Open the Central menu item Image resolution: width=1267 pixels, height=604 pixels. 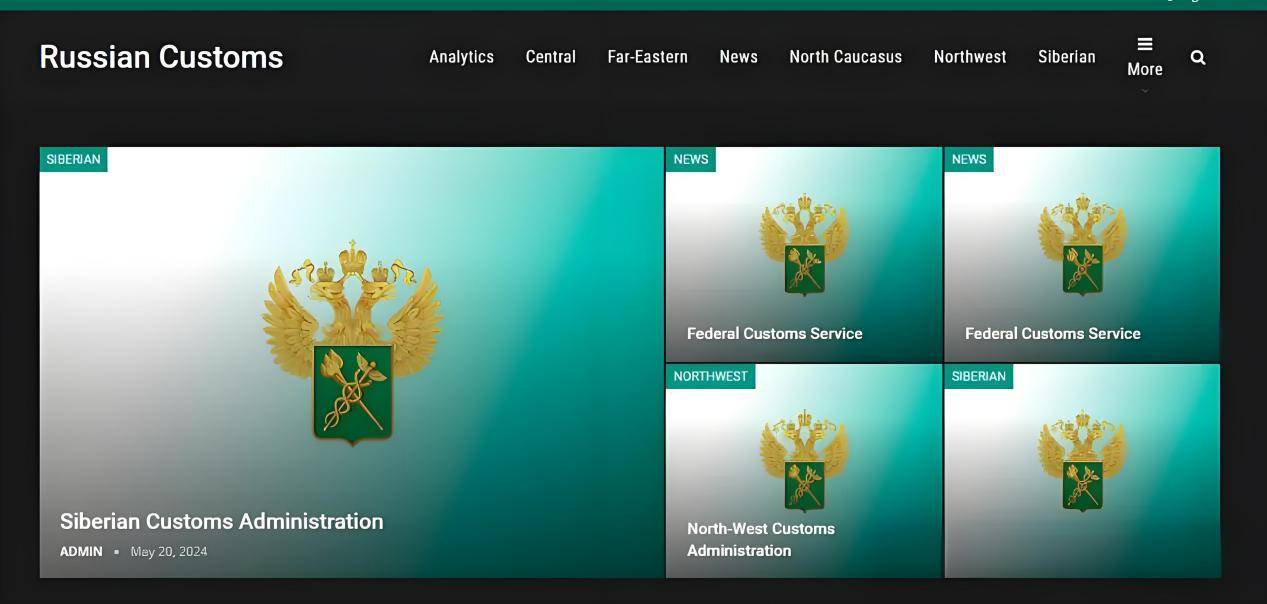[551, 57]
